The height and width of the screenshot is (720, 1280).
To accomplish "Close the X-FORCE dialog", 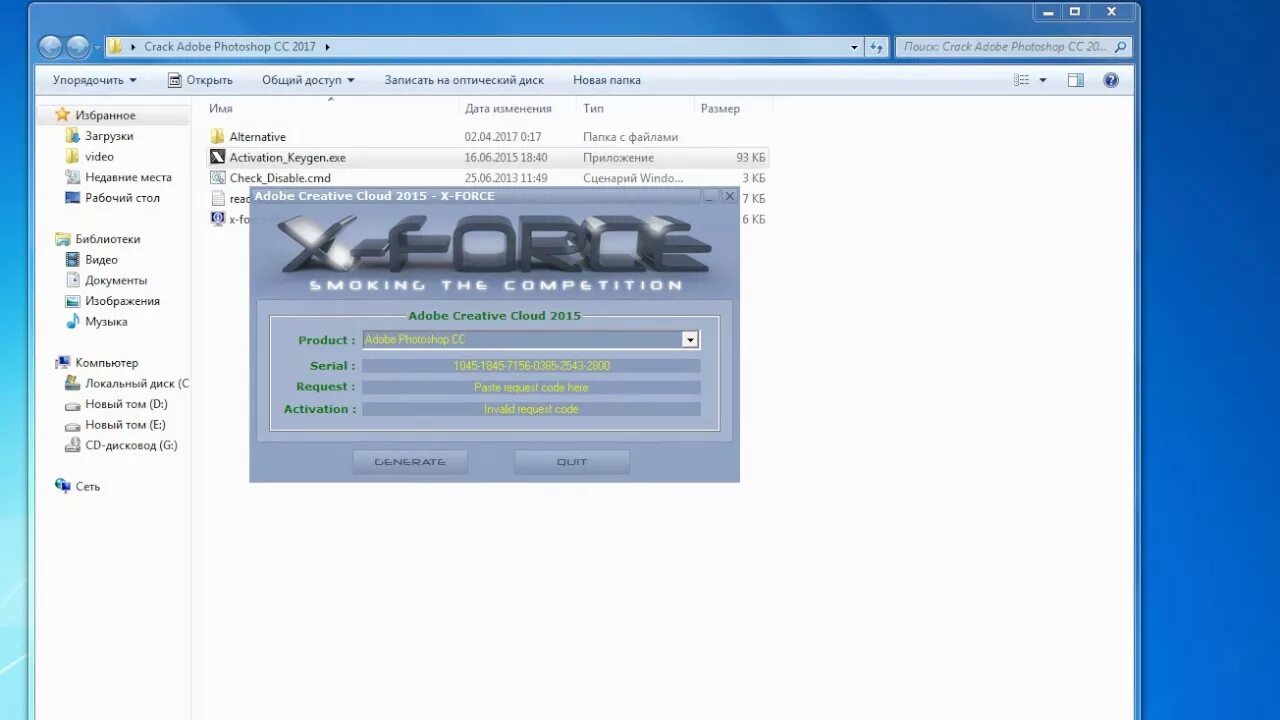I will (x=729, y=196).
